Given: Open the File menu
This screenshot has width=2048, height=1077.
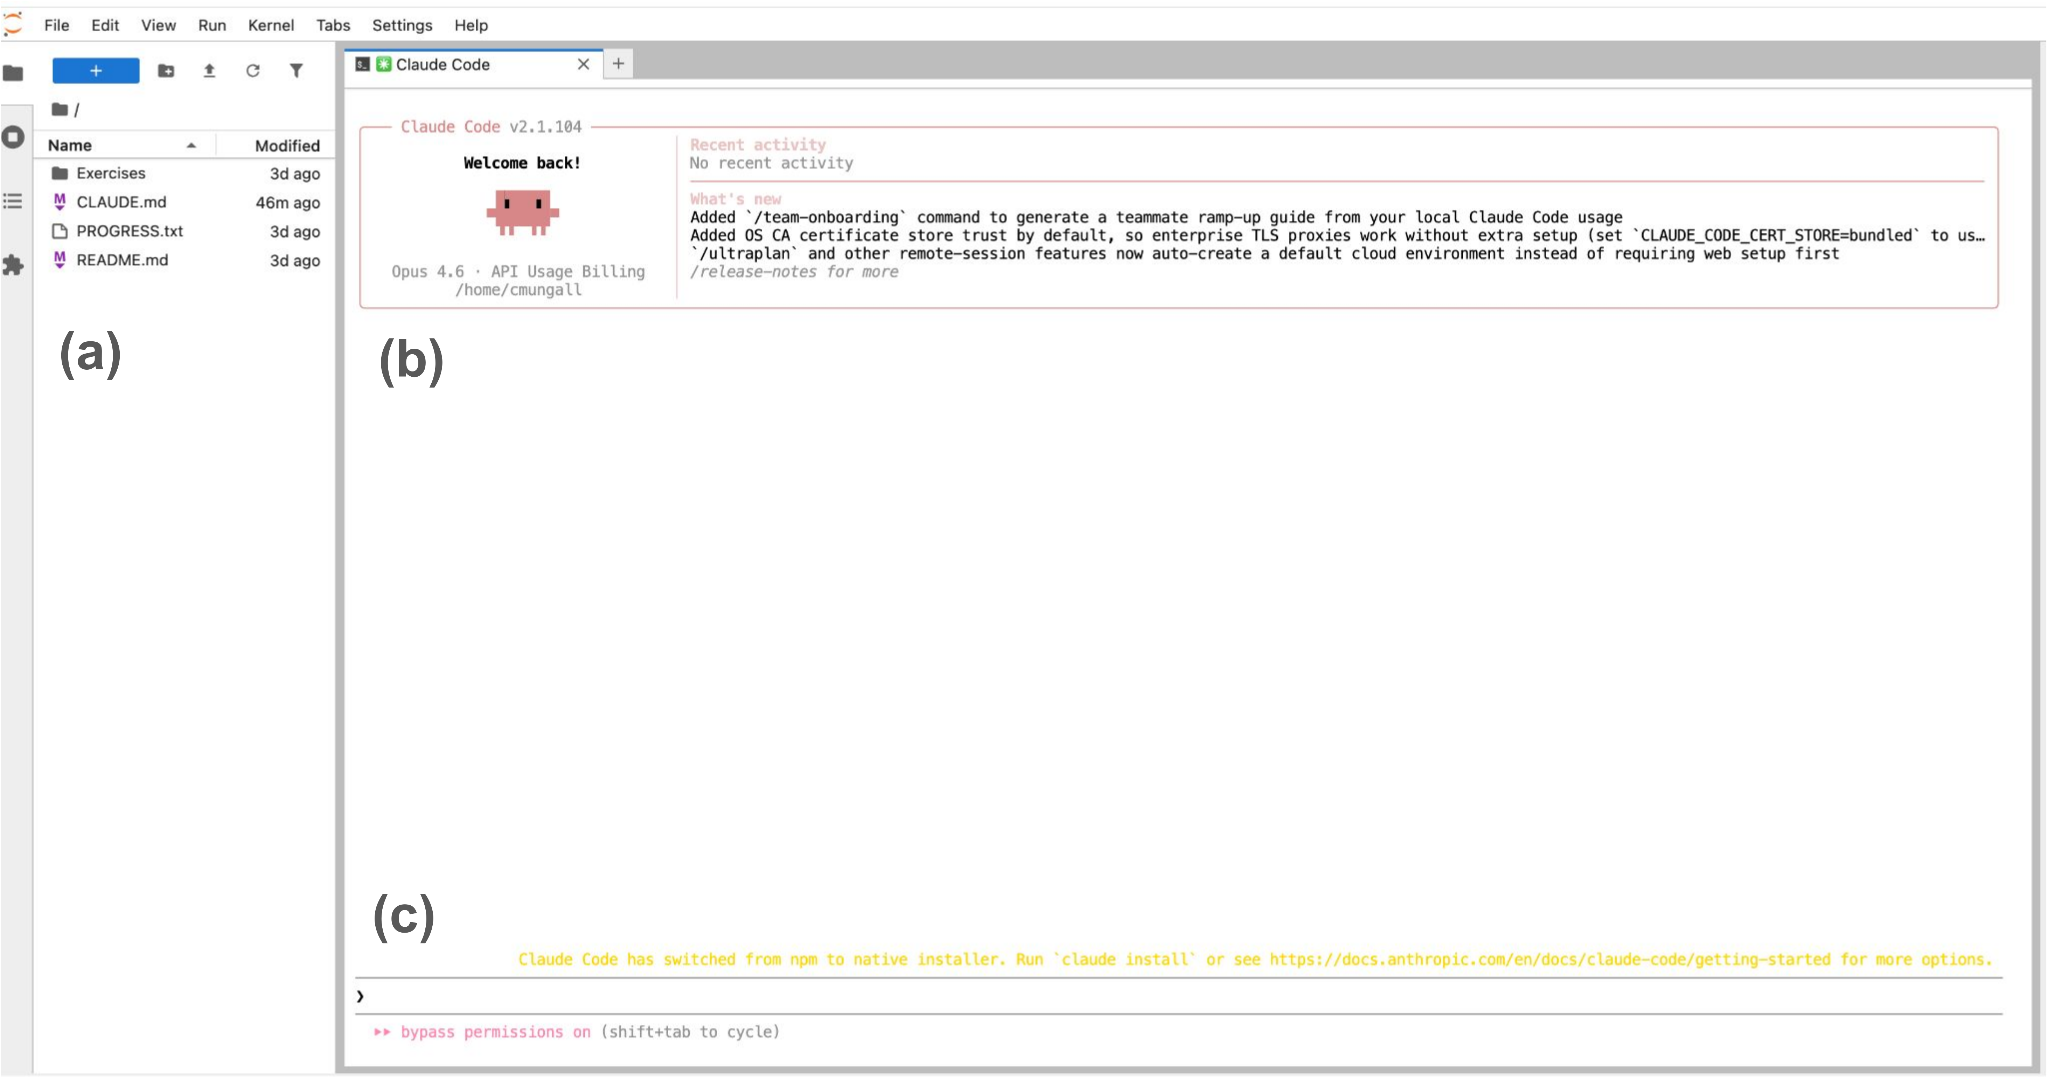Looking at the screenshot, I should click(x=57, y=25).
